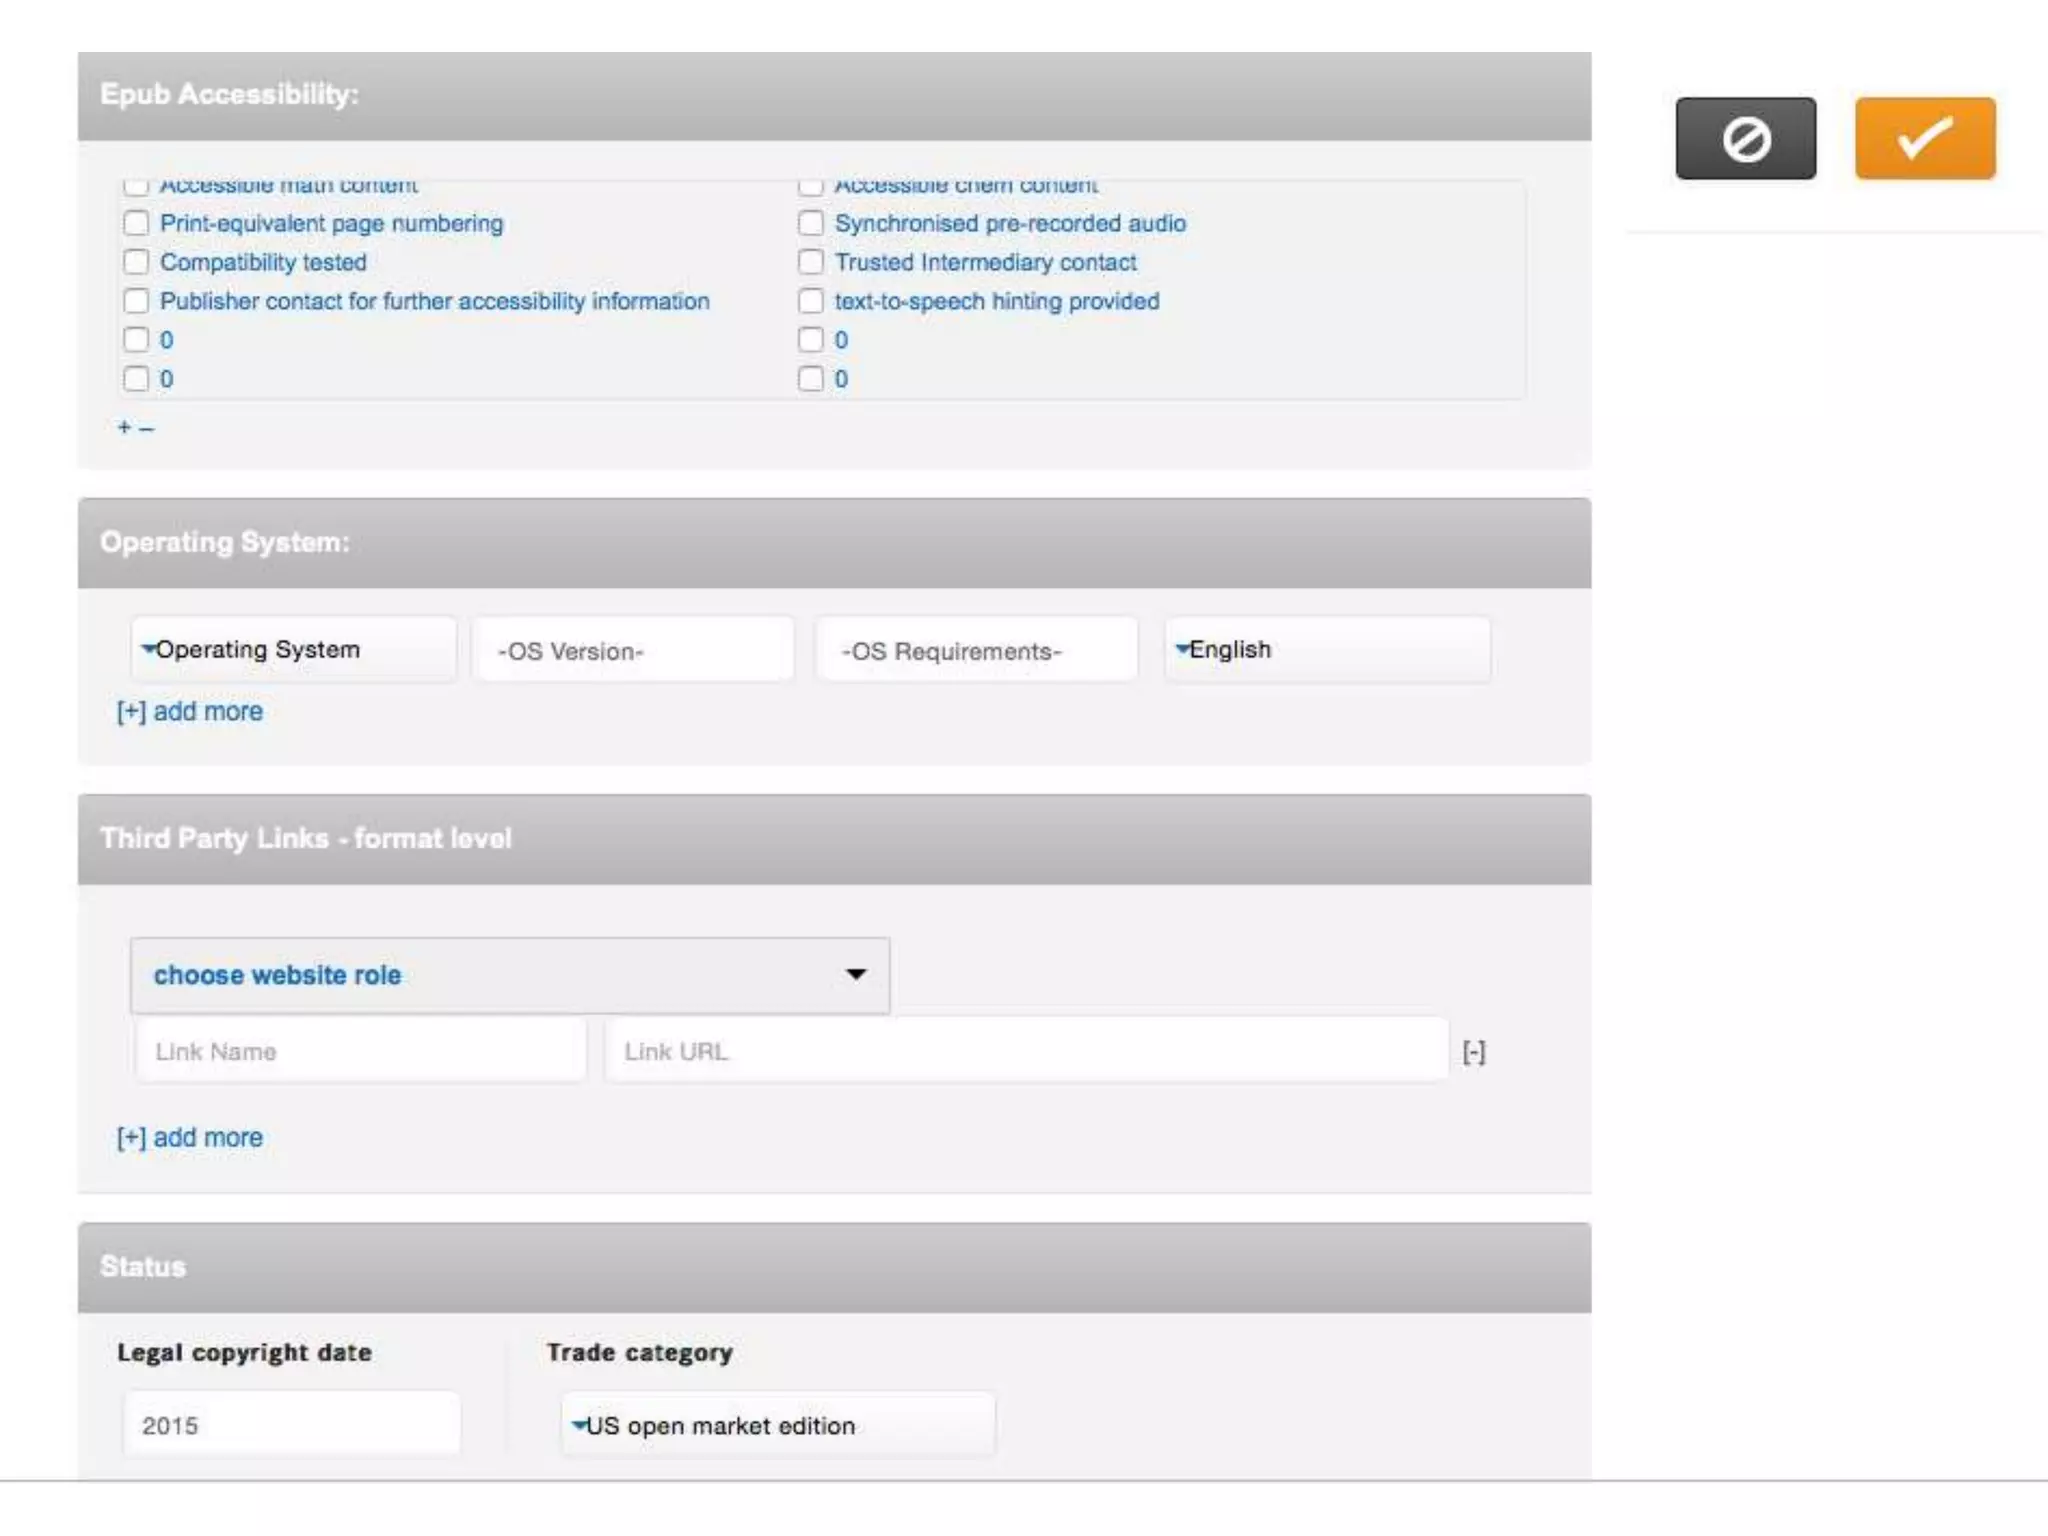2048x1536 pixels.
Task: Click the orange checkmark save button
Action: coord(1924,139)
